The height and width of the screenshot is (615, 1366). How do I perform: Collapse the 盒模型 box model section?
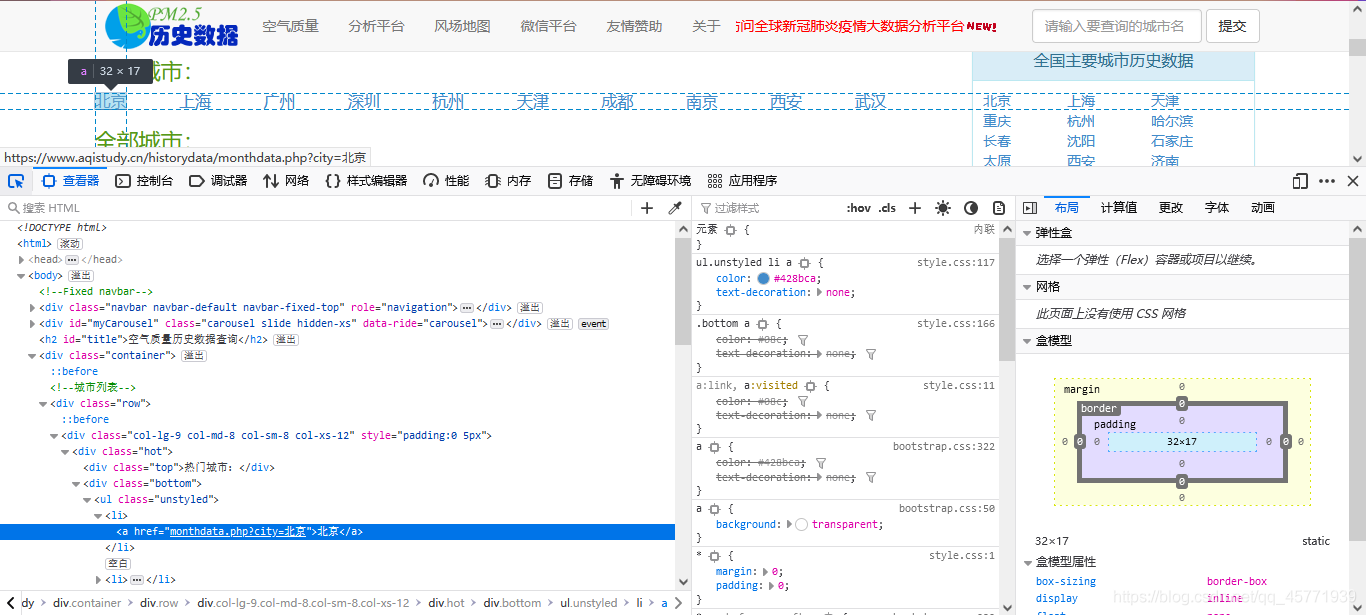[x=1027, y=341]
